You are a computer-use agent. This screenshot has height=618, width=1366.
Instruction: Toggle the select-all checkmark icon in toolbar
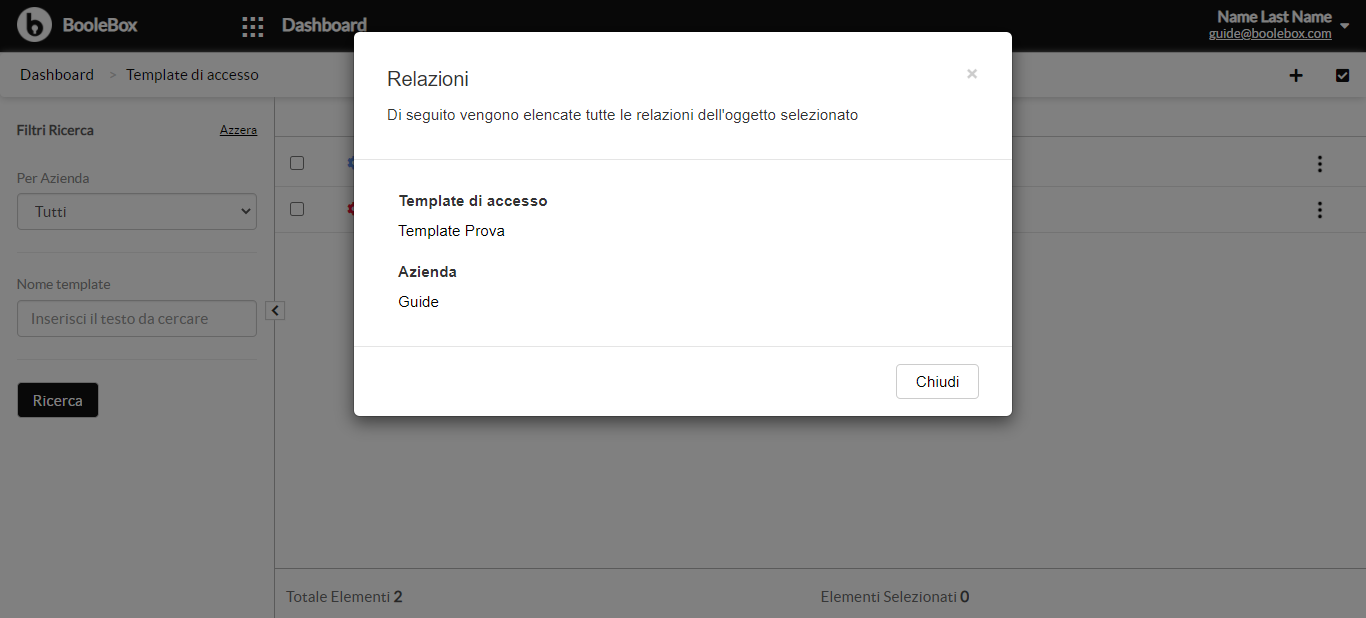point(1343,75)
